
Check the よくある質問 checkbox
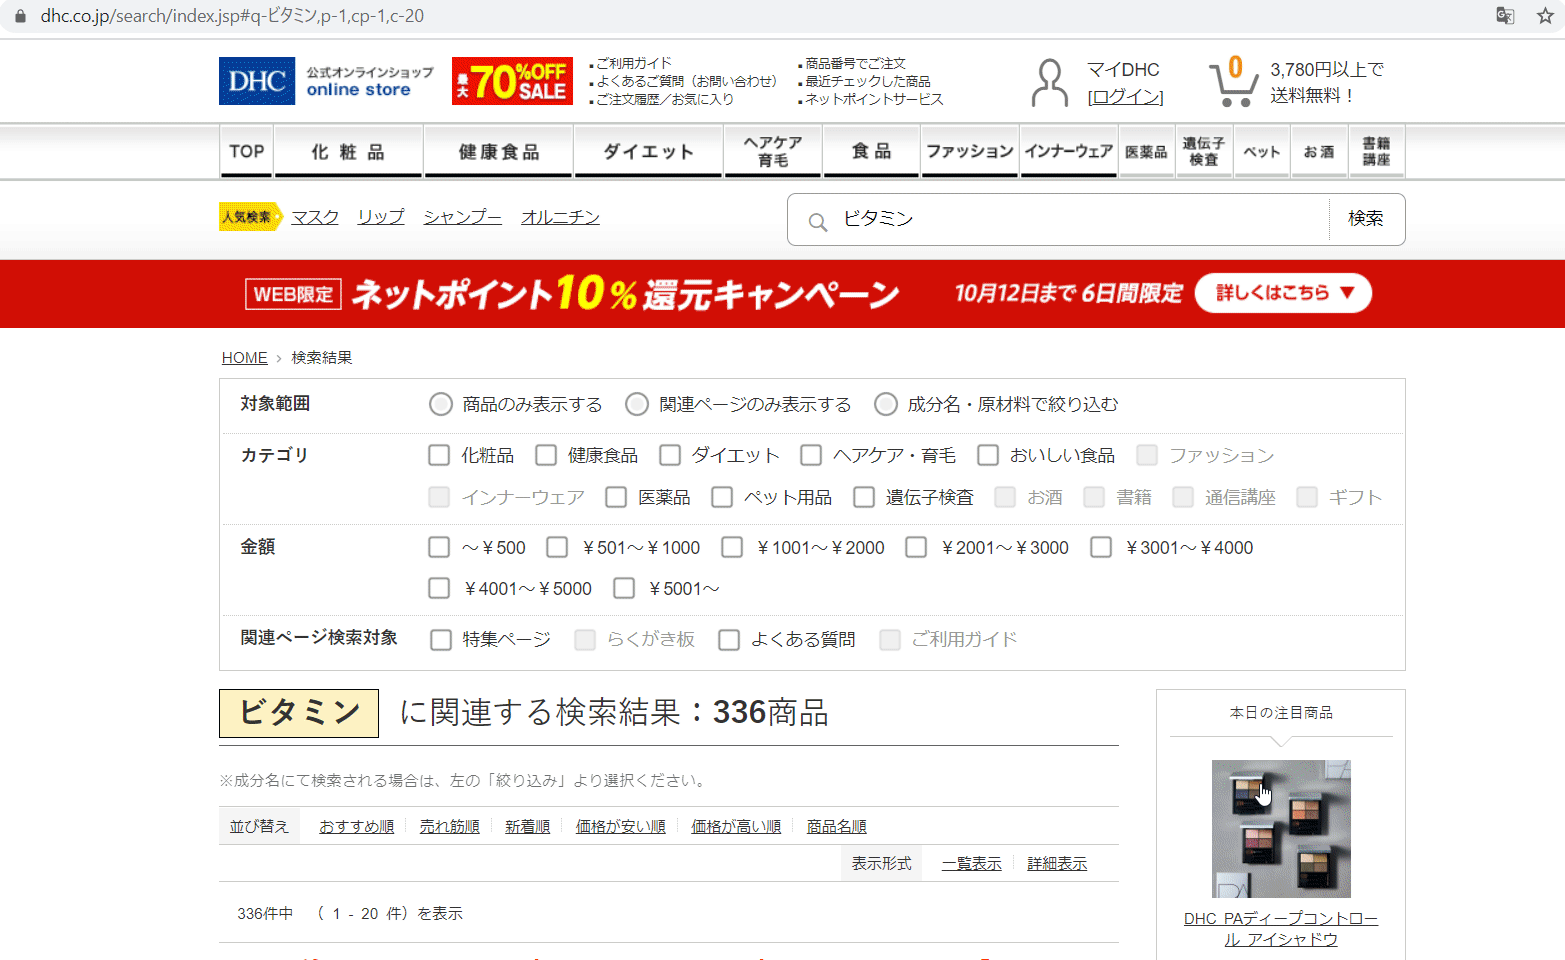click(x=729, y=639)
